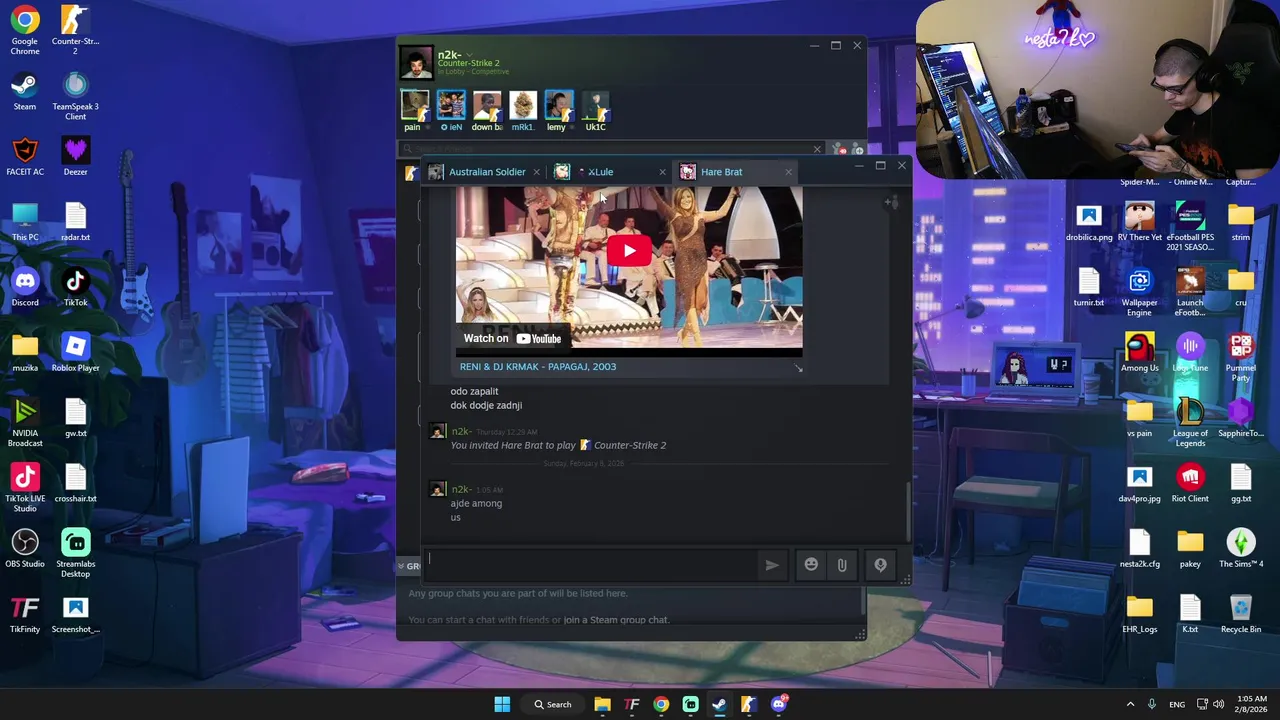The height and width of the screenshot is (720, 1280).
Task: Open crosshair.txt desktop file
Action: click(75, 484)
